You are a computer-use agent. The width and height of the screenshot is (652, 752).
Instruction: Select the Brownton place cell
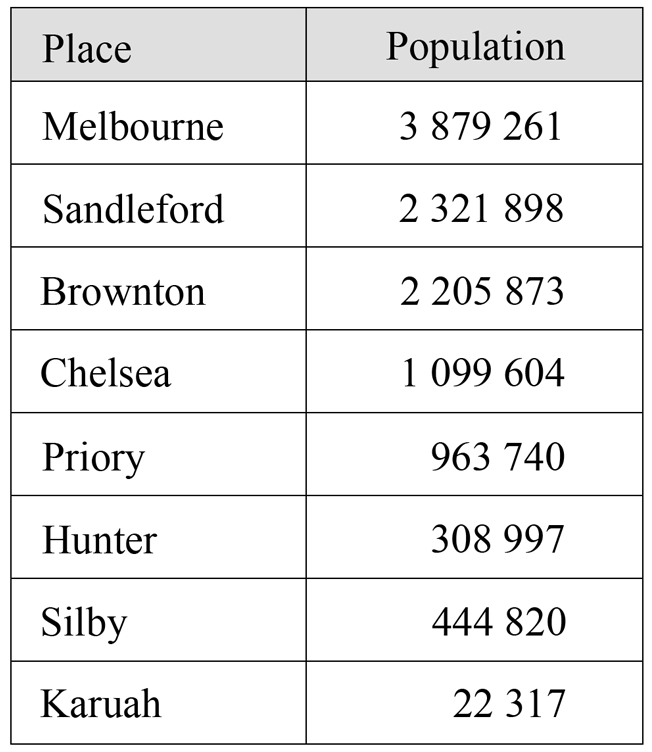(x=158, y=289)
